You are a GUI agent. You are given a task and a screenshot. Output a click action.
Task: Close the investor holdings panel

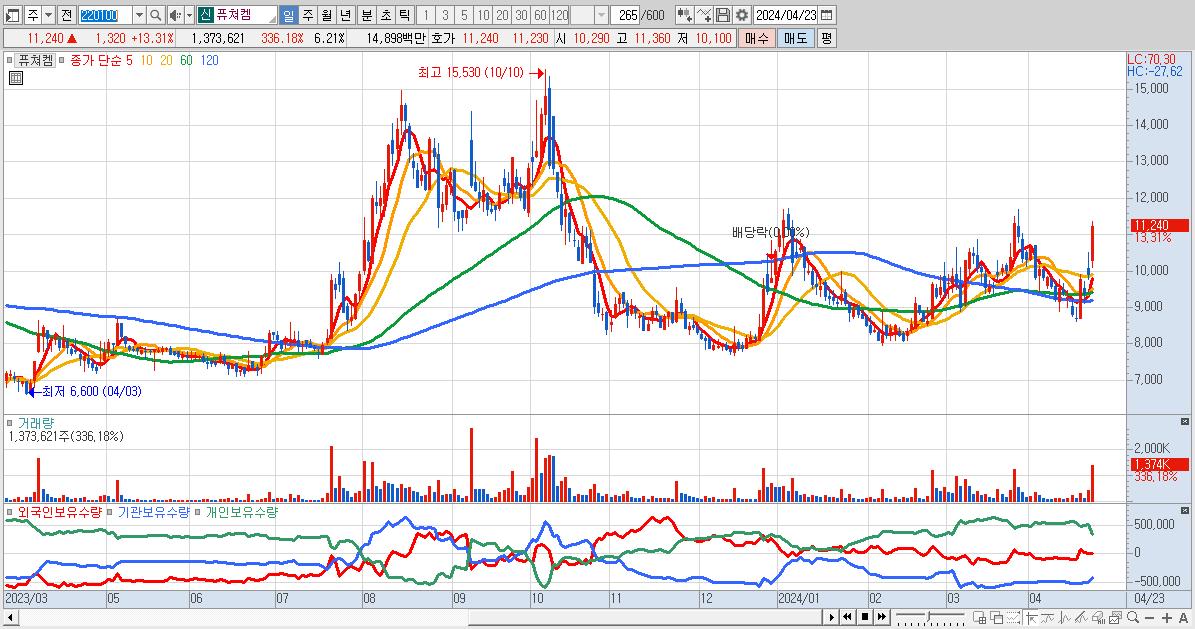click(x=1184, y=510)
